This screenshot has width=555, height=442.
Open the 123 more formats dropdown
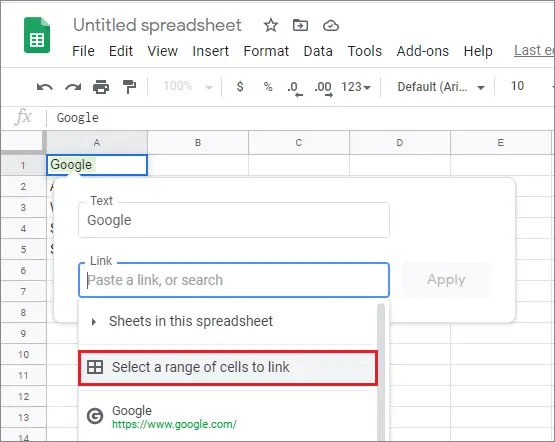tap(356, 87)
